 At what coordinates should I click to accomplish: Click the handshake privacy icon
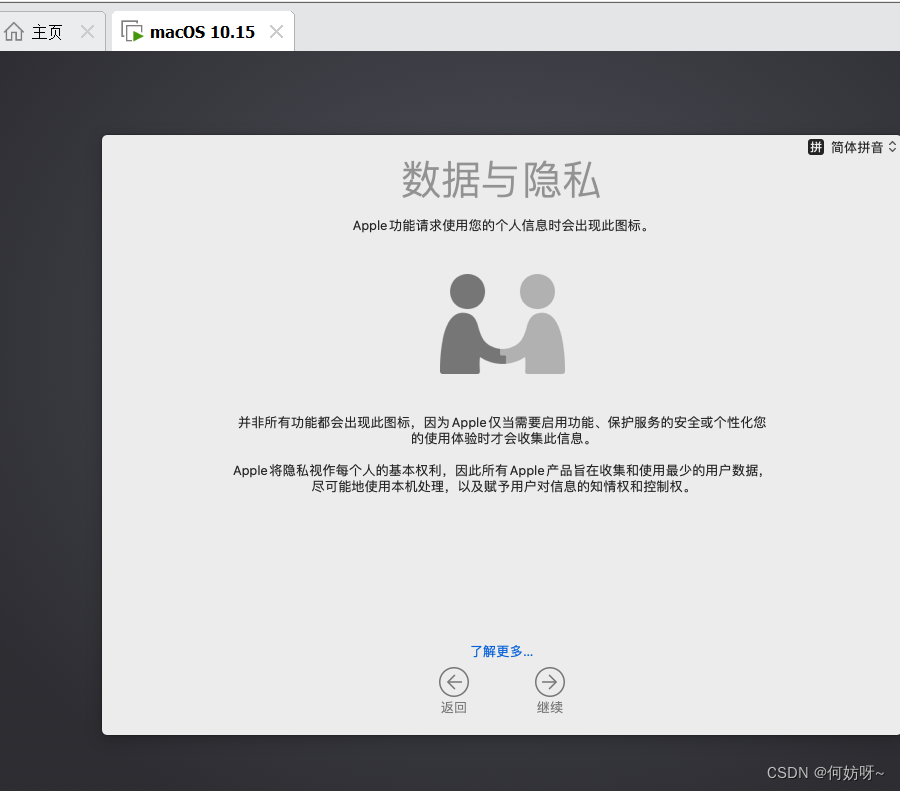point(502,324)
